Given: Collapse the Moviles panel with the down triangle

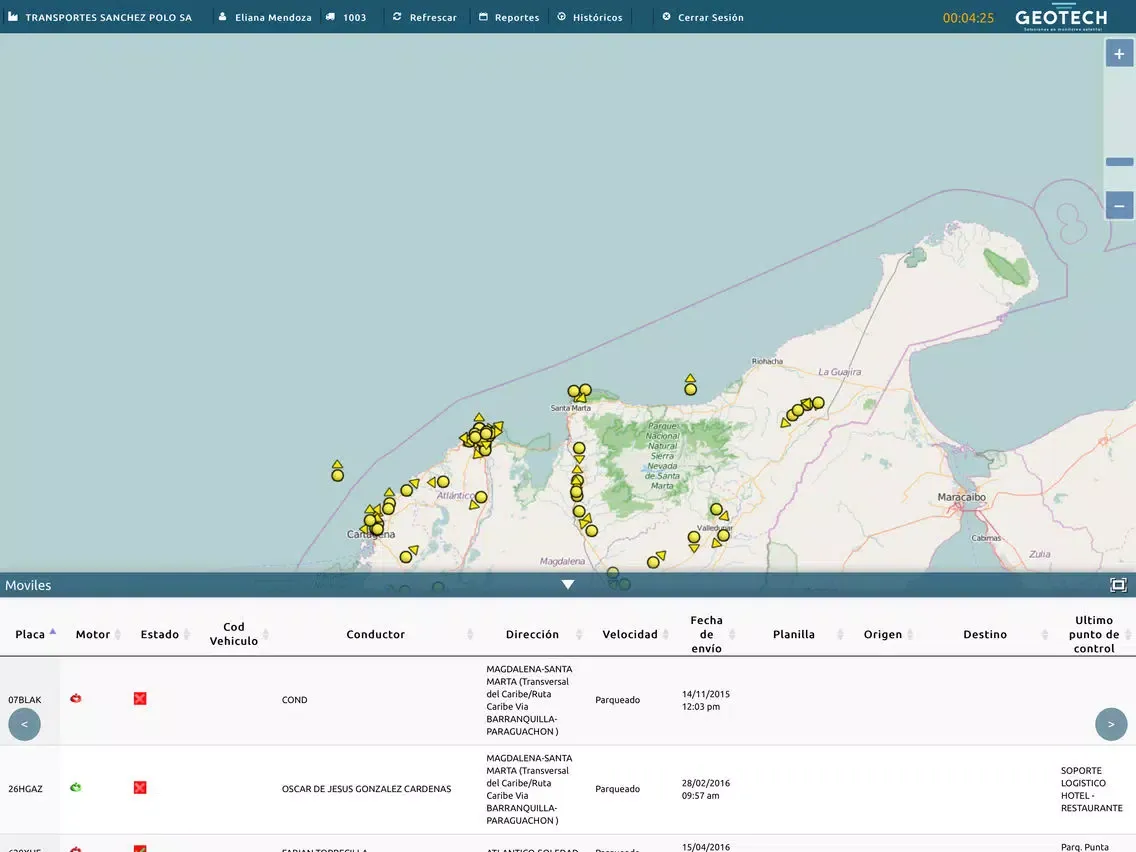Looking at the screenshot, I should 568,585.
